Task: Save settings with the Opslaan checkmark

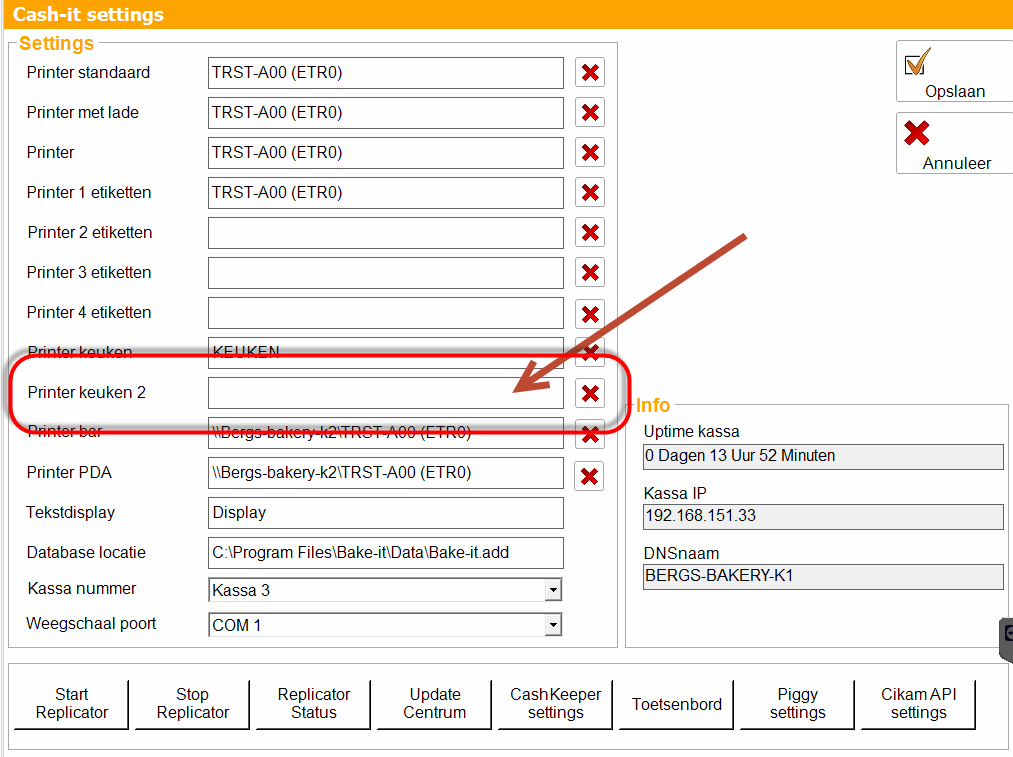Action: tap(954, 71)
